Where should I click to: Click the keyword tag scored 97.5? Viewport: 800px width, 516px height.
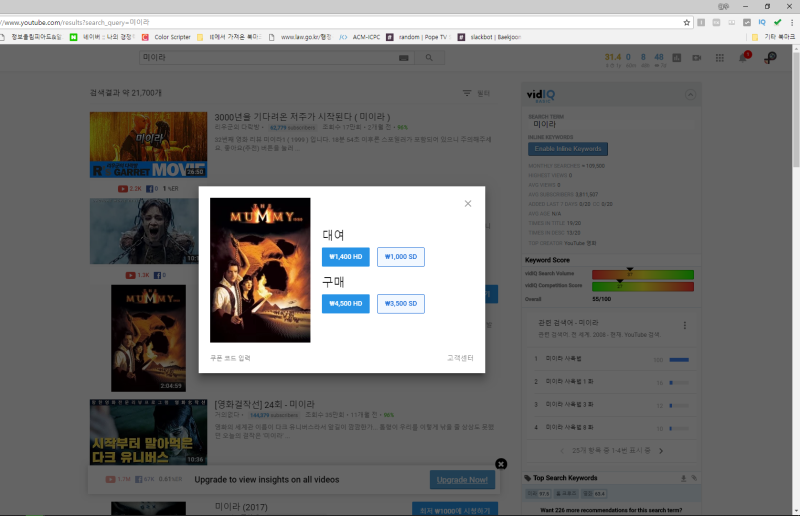click(538, 494)
